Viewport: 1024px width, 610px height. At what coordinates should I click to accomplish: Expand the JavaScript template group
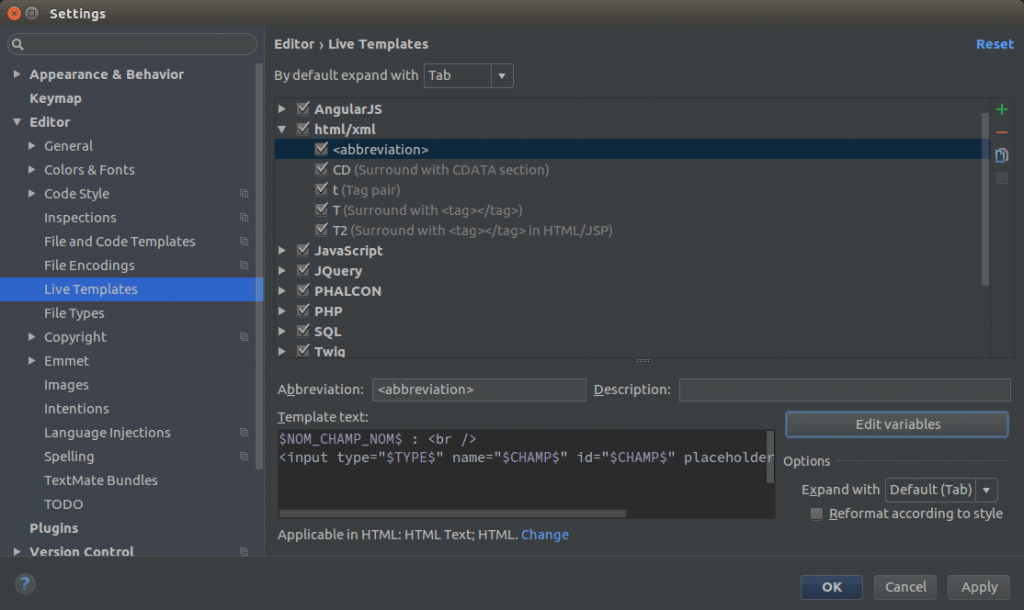click(282, 251)
